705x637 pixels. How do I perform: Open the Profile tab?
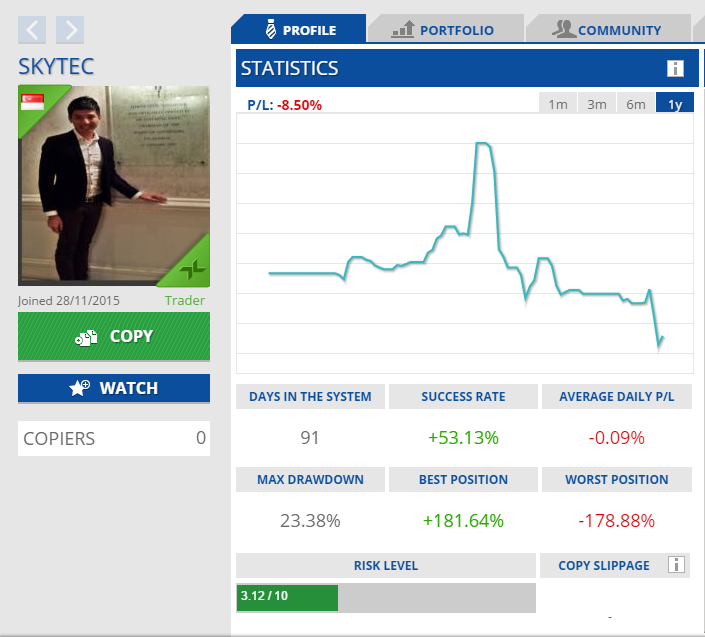point(297,30)
